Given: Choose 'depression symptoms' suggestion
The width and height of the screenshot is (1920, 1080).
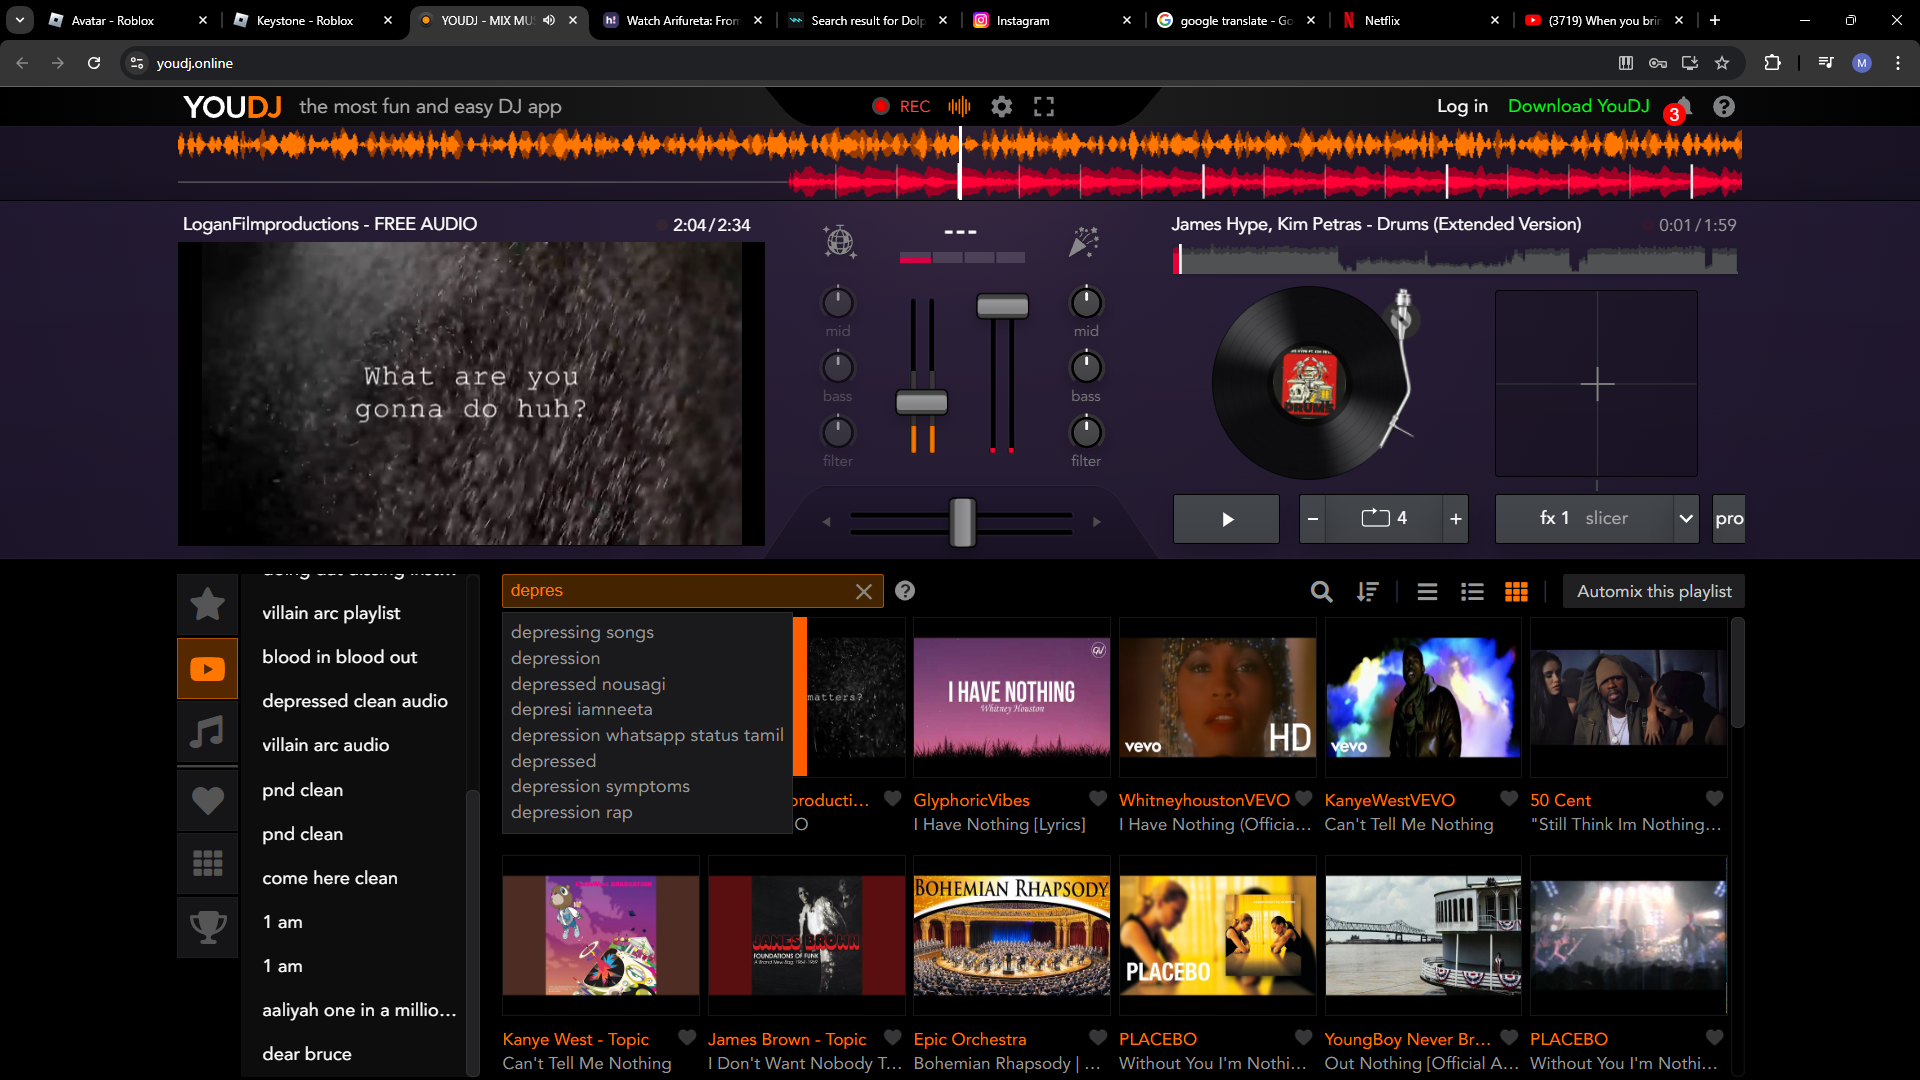Looking at the screenshot, I should (600, 786).
